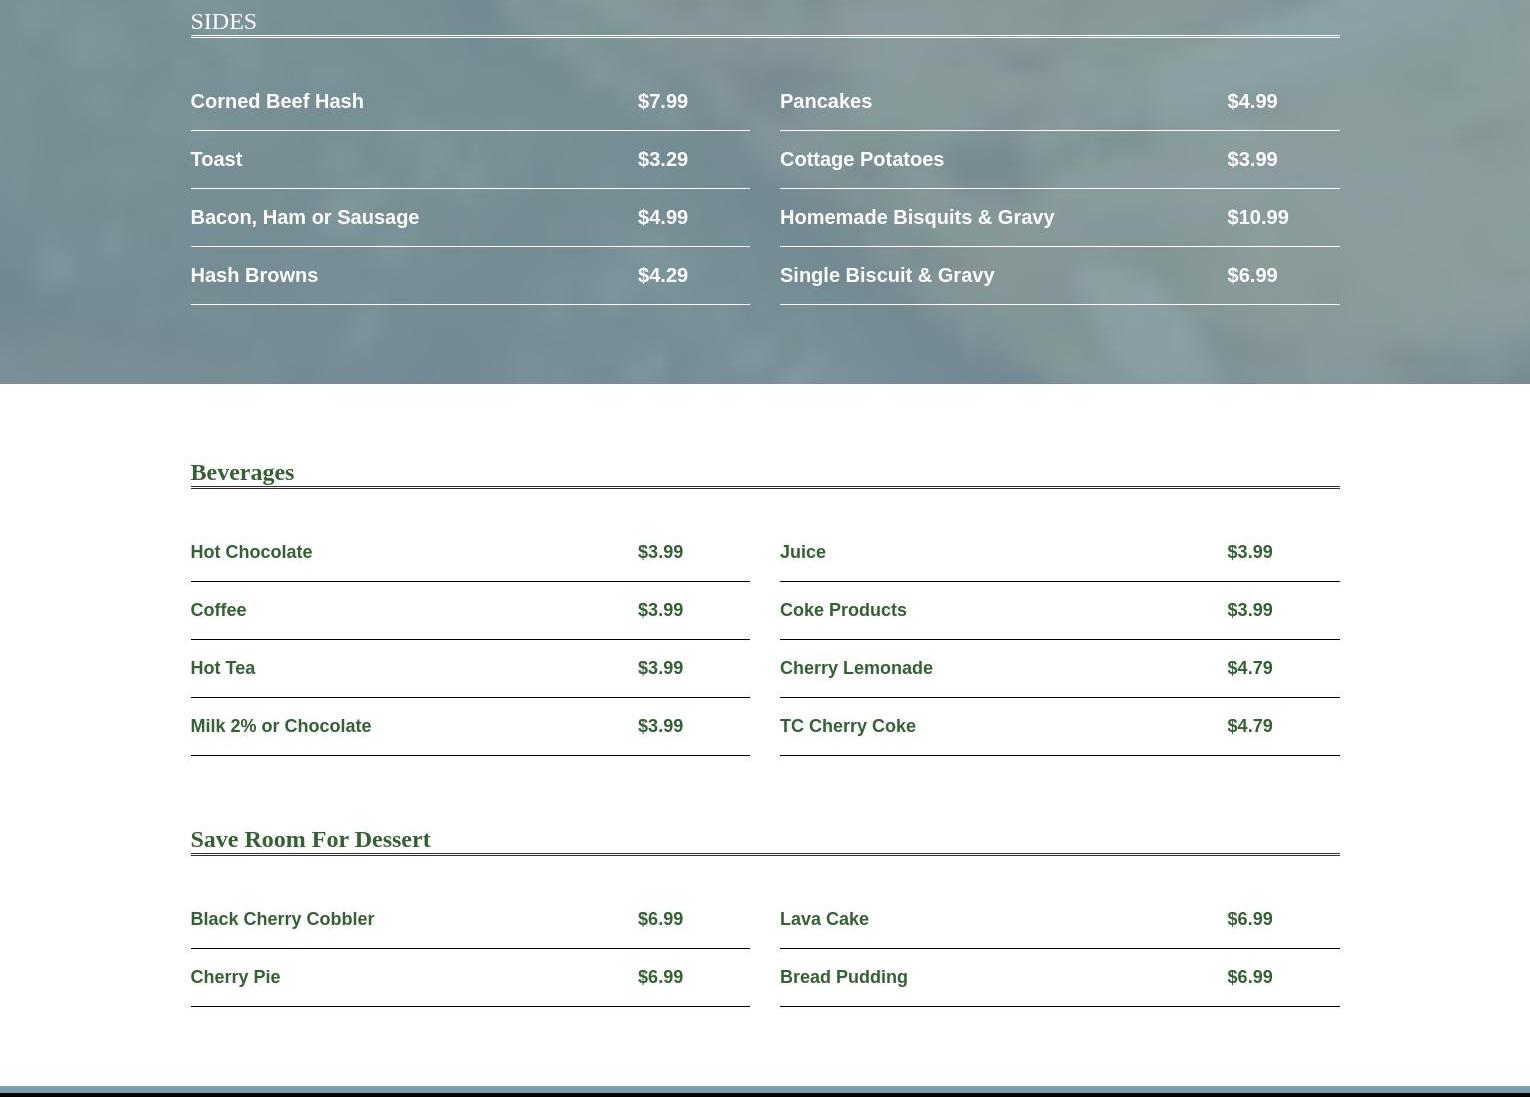Click the Toast price $3.29
Screen dimensions: 1530x1097
point(662,159)
